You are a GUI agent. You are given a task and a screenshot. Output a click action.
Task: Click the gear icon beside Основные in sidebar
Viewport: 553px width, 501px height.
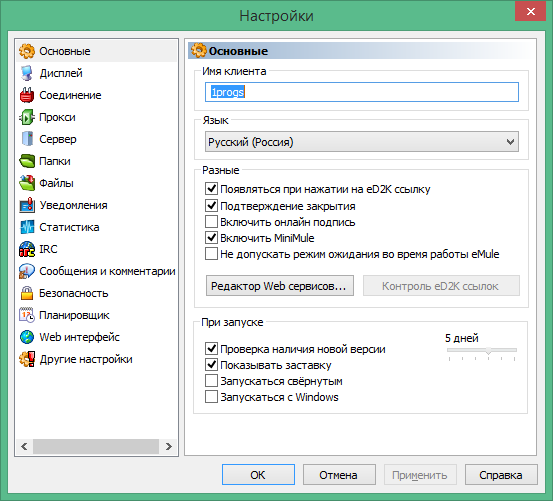click(27, 51)
